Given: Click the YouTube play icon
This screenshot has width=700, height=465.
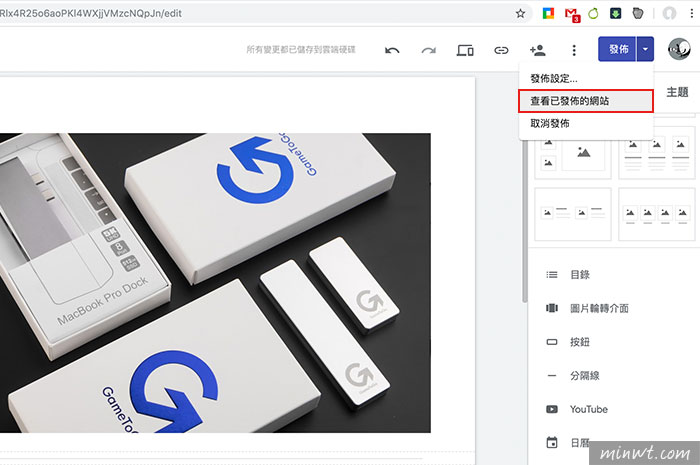Looking at the screenshot, I should coord(552,409).
